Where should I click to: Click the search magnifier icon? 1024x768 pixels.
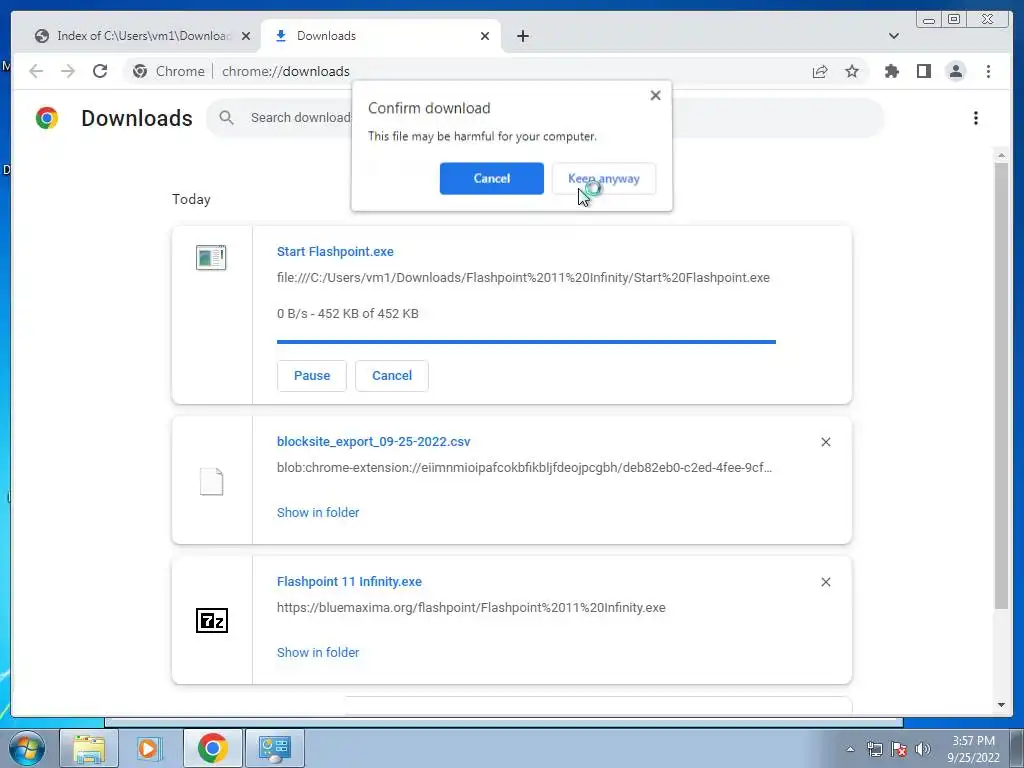(x=226, y=118)
